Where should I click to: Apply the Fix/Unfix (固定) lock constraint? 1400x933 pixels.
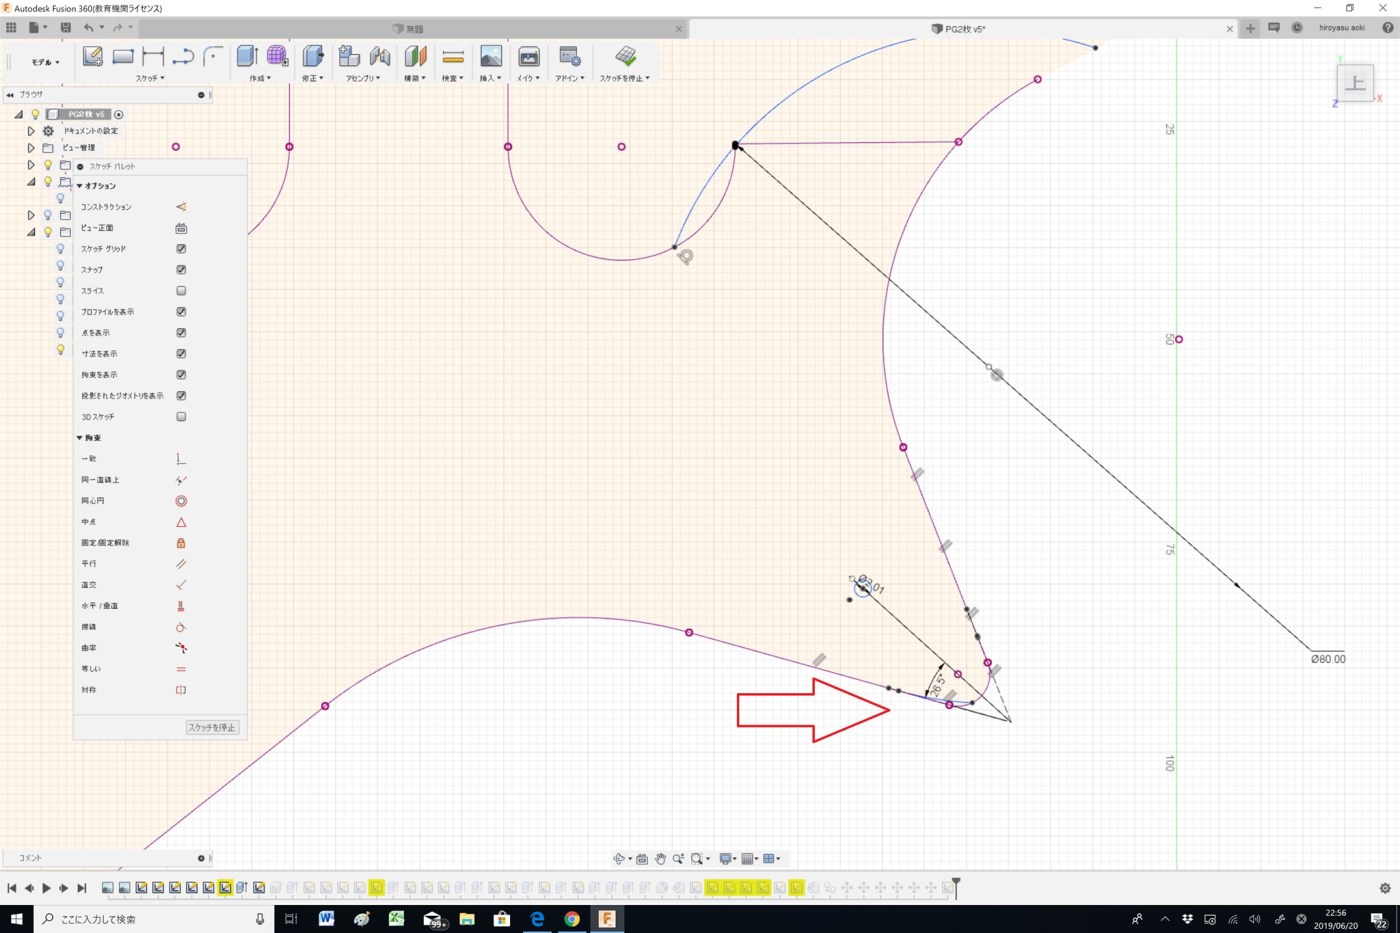pyautogui.click(x=181, y=543)
